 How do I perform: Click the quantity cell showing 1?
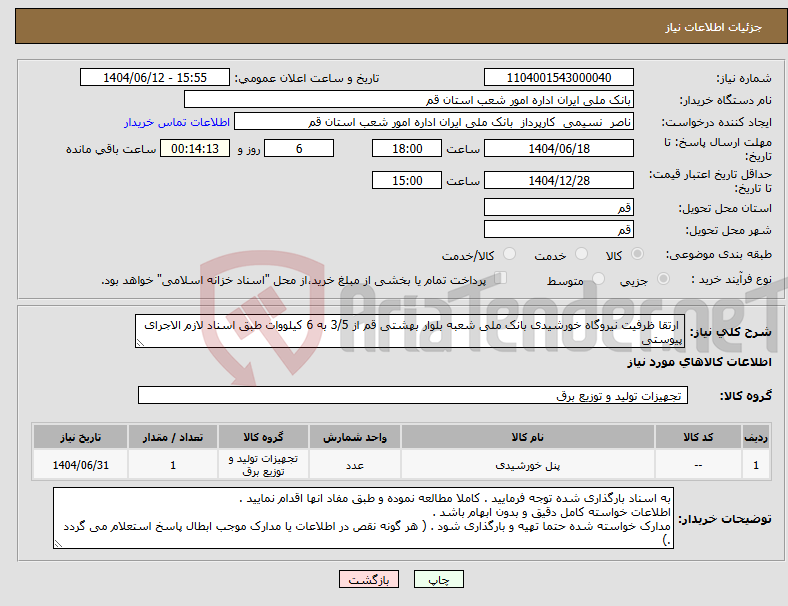(173, 465)
